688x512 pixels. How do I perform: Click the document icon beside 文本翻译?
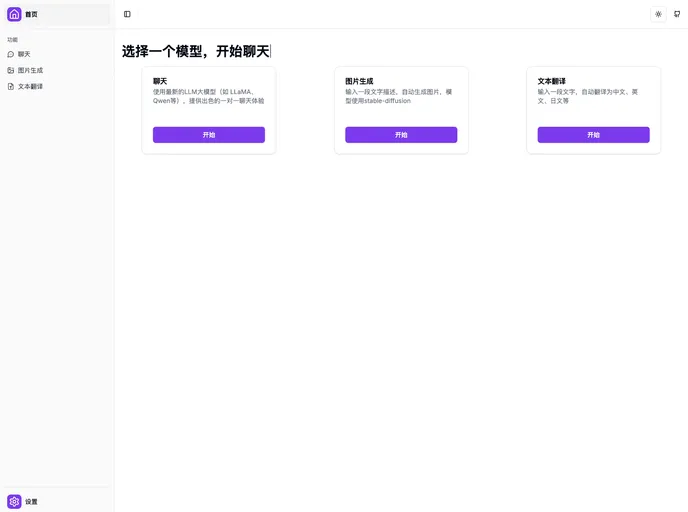coord(11,86)
